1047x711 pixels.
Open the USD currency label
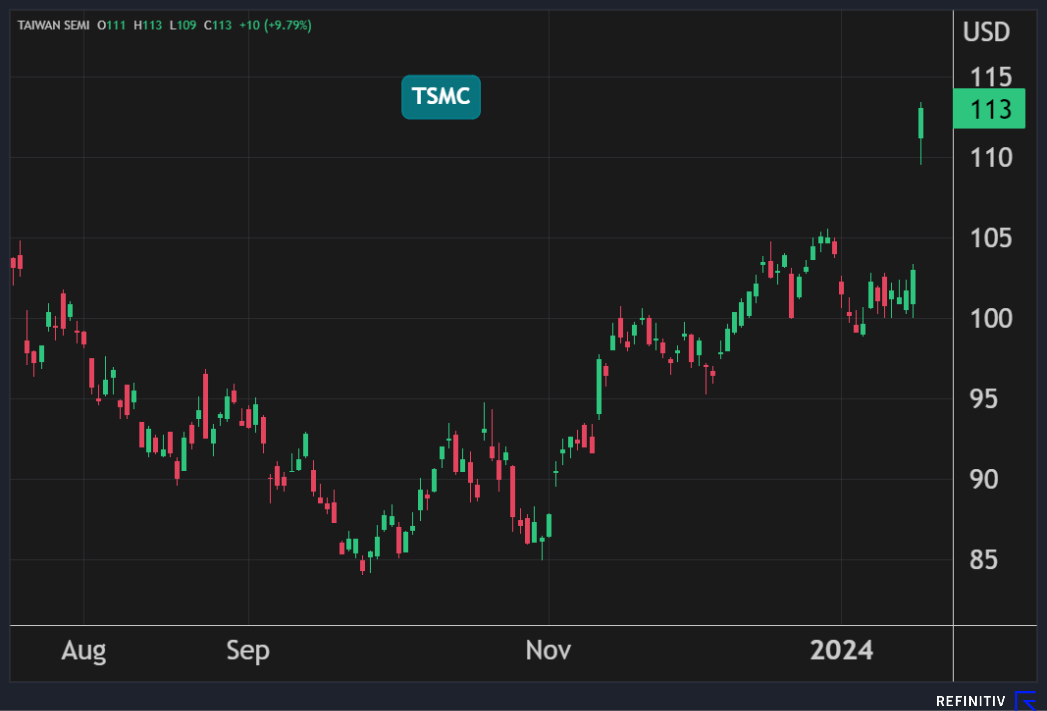(986, 32)
